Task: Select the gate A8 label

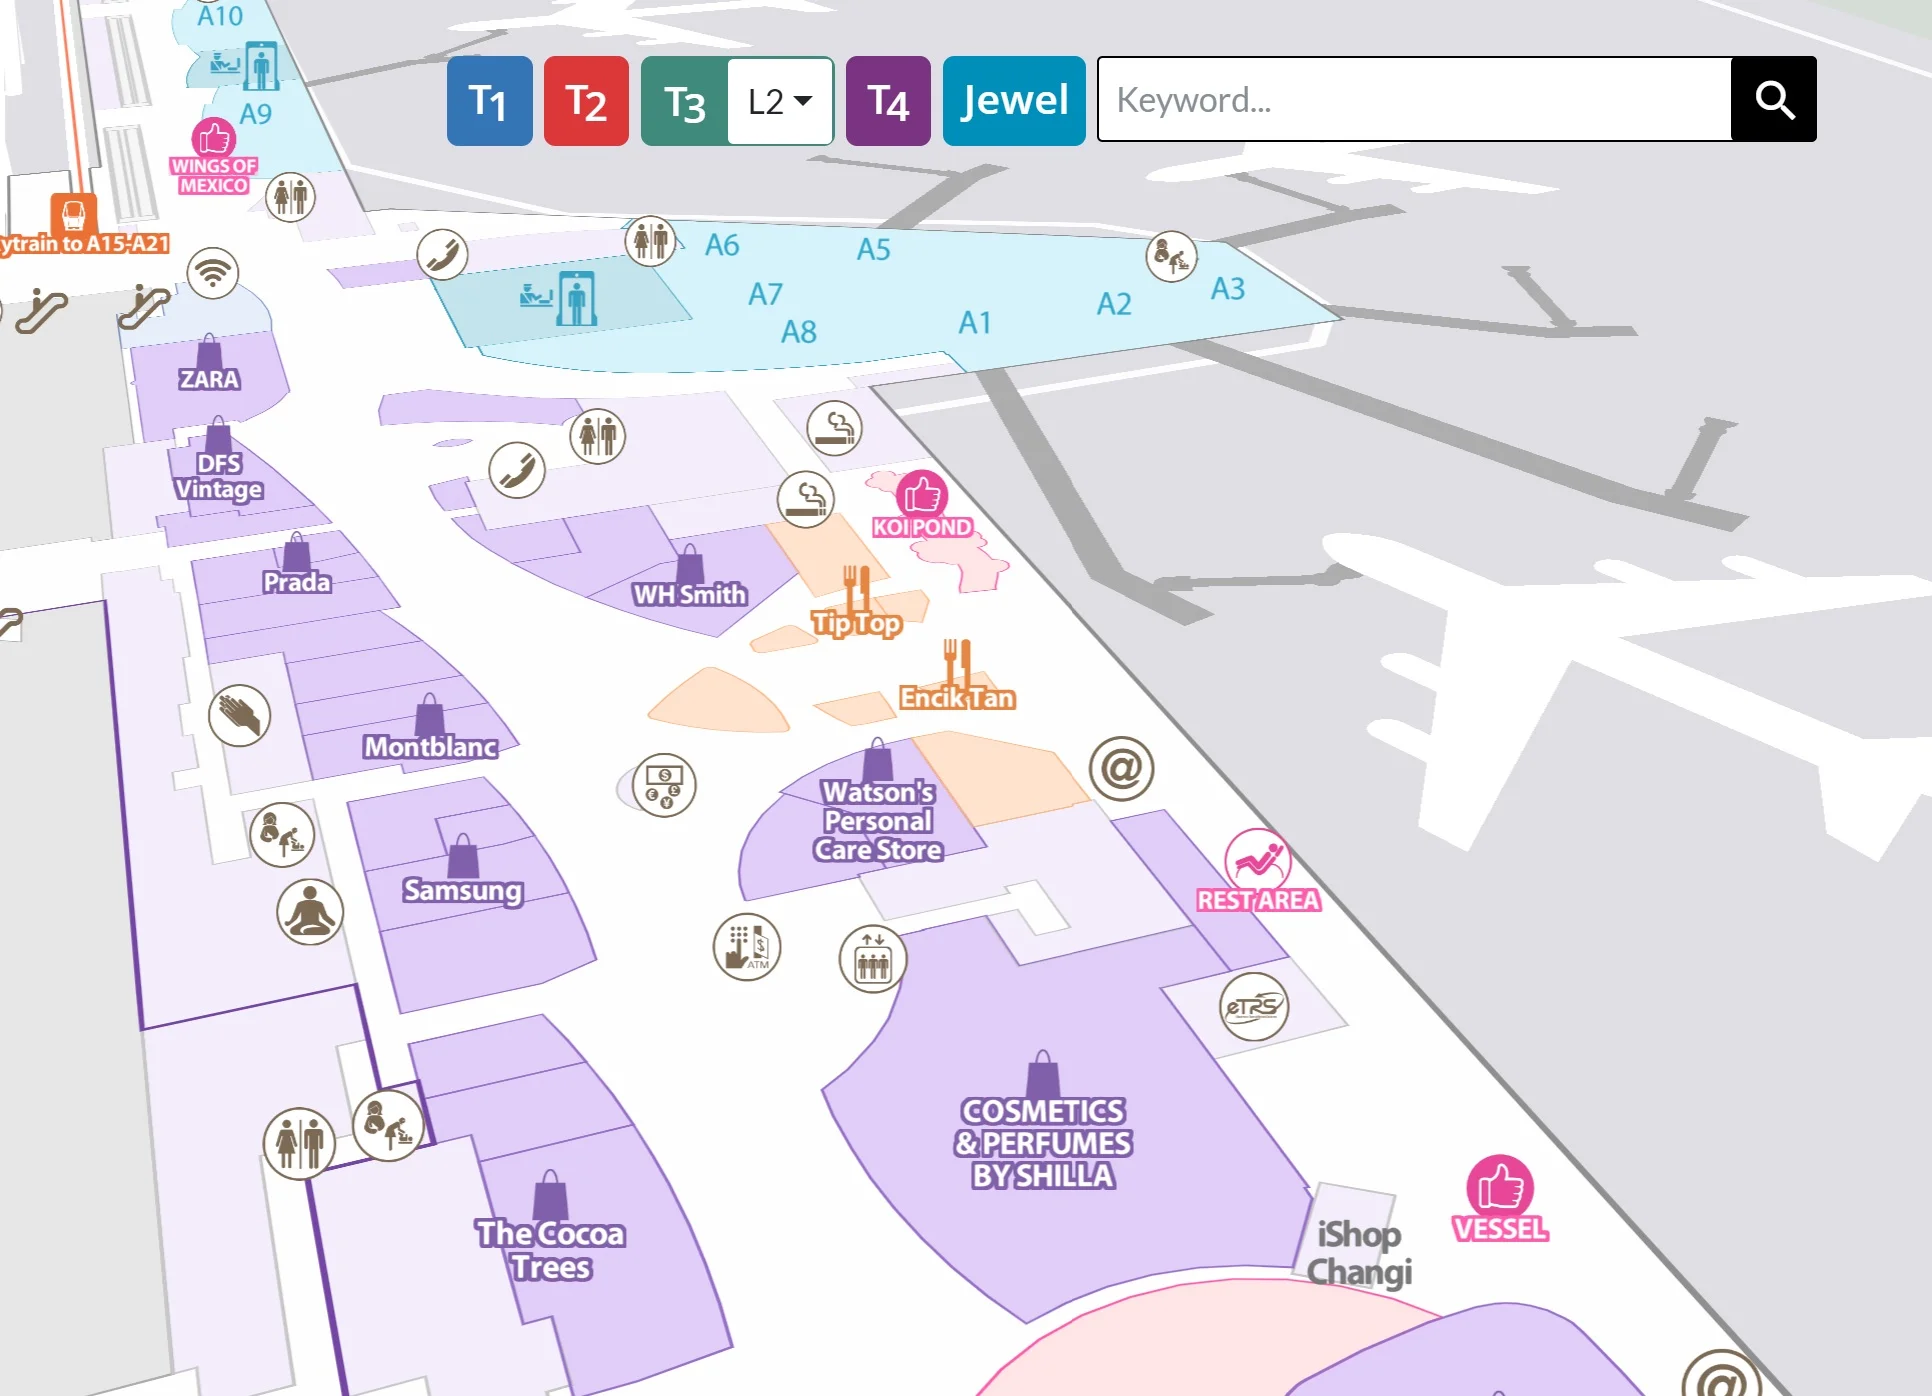Action: 799,332
